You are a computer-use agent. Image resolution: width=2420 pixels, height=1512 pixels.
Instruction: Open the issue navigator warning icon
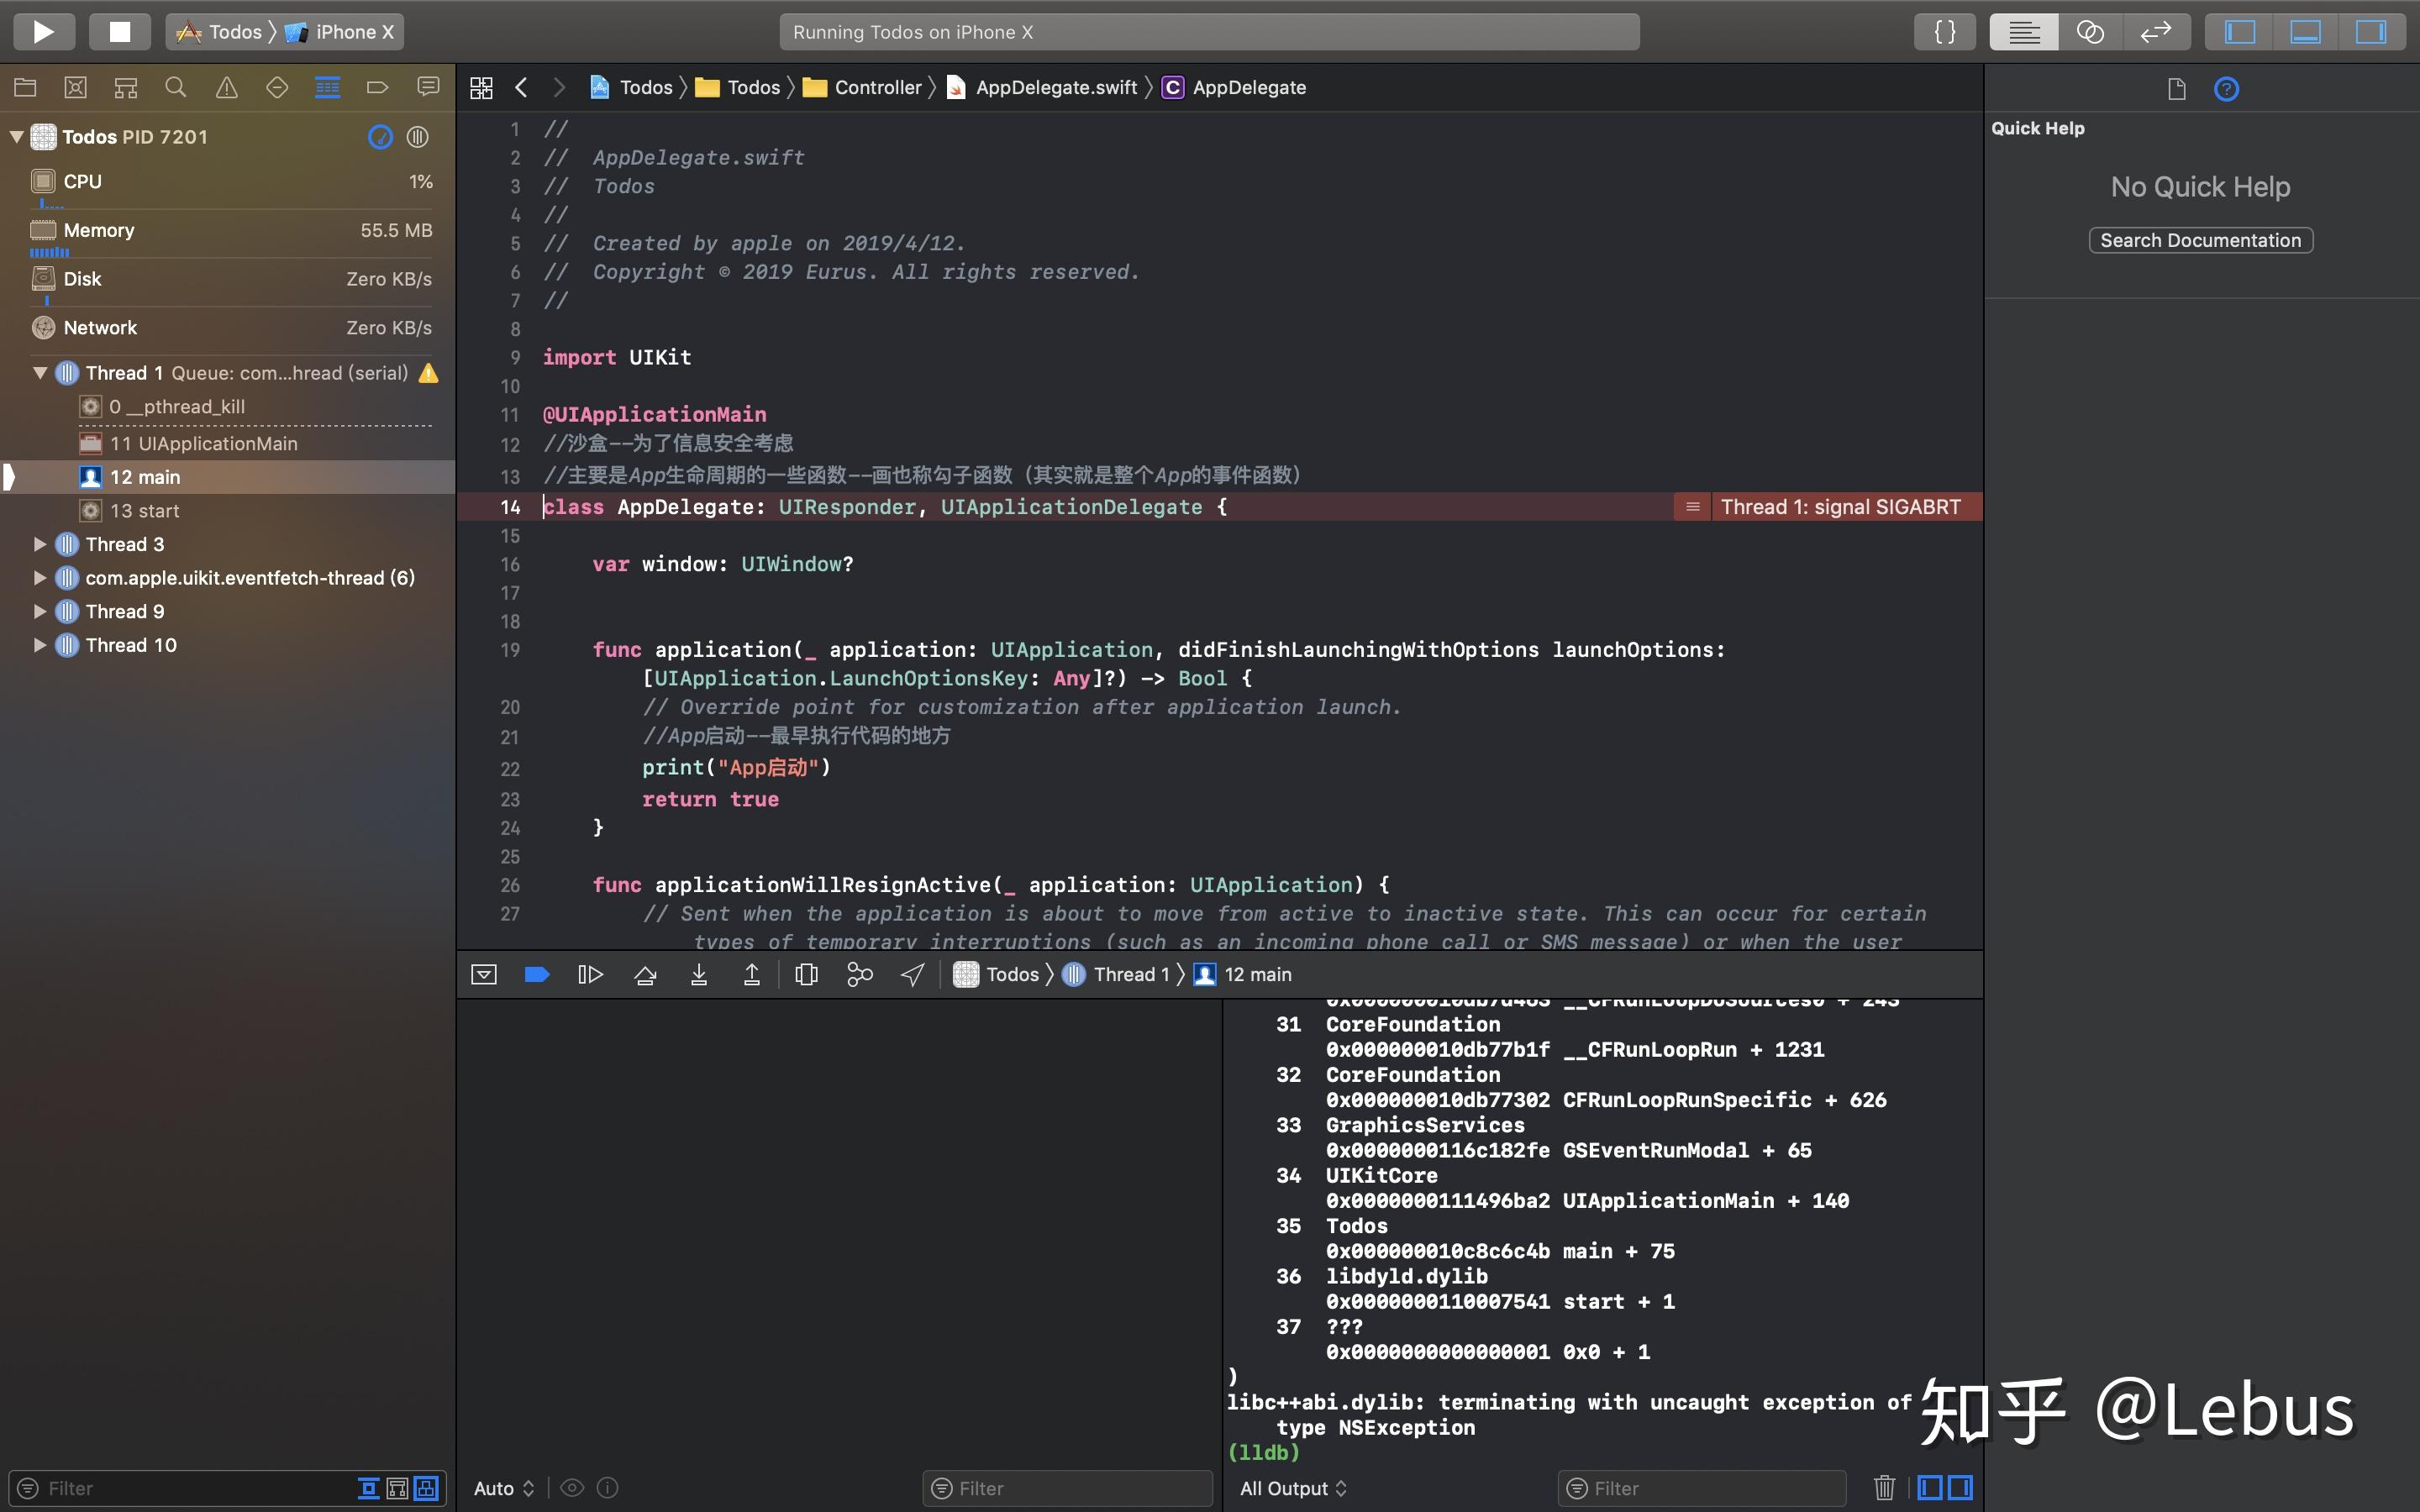coord(225,87)
